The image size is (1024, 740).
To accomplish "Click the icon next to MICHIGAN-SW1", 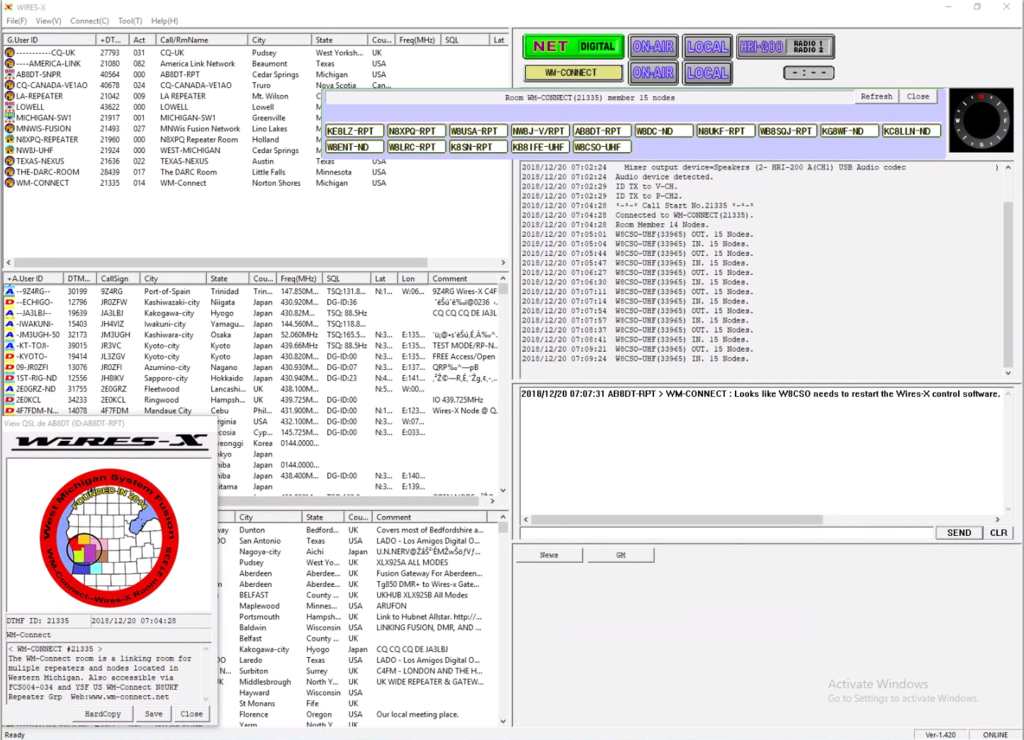I will coord(10,118).
